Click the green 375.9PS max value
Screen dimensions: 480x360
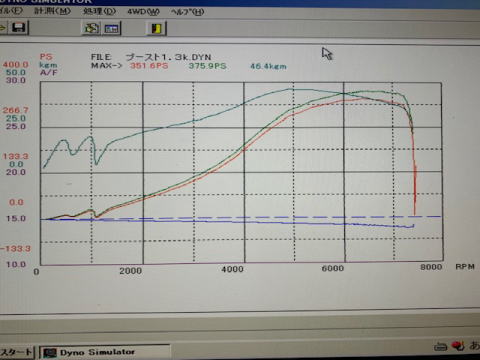point(207,66)
